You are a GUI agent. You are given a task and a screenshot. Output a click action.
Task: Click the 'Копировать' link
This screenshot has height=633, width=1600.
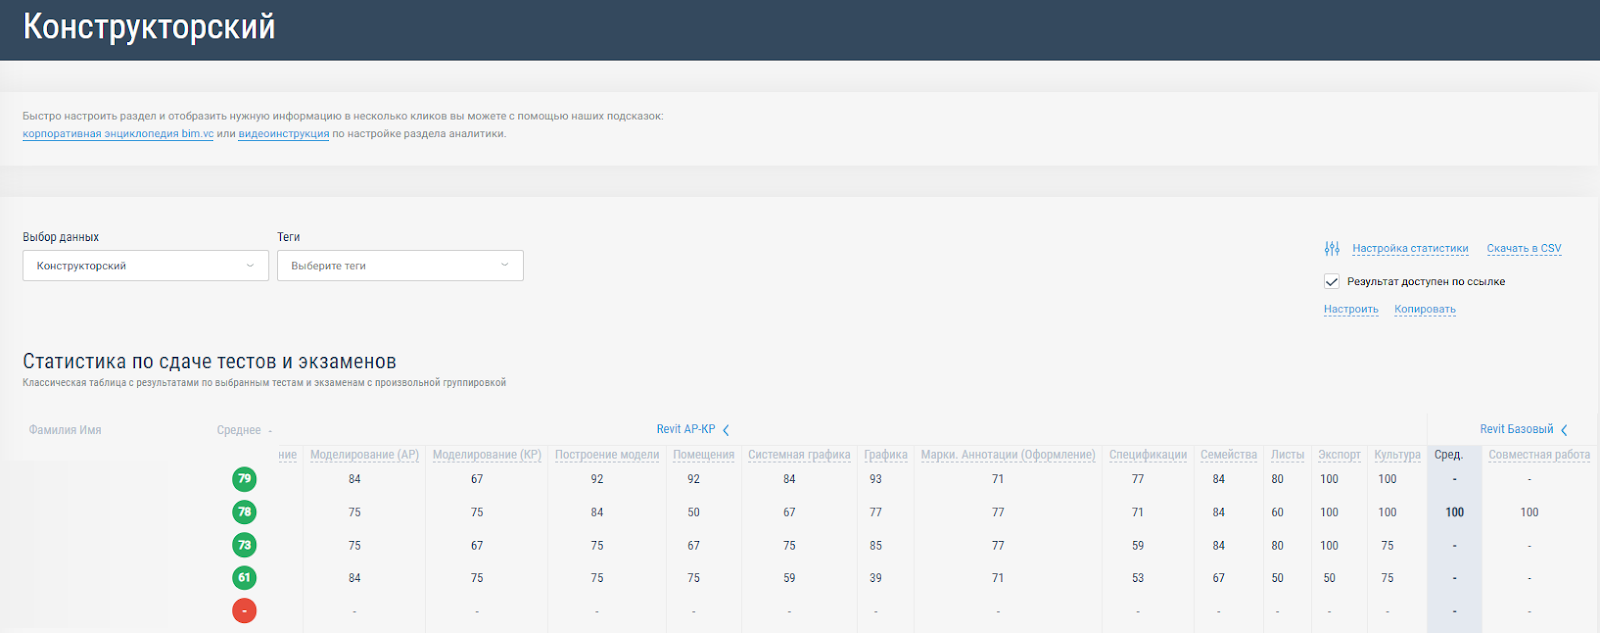[x=1424, y=309]
